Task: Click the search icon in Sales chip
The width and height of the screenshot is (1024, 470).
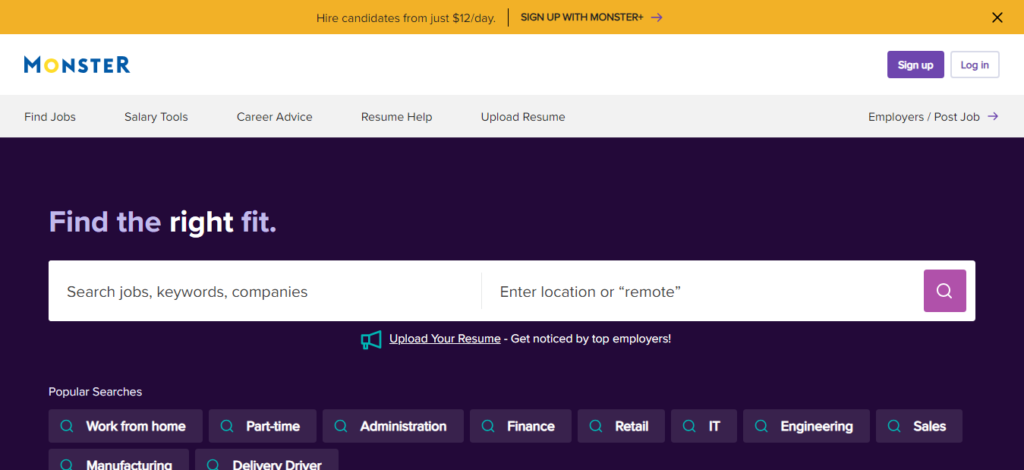Action: coord(894,426)
